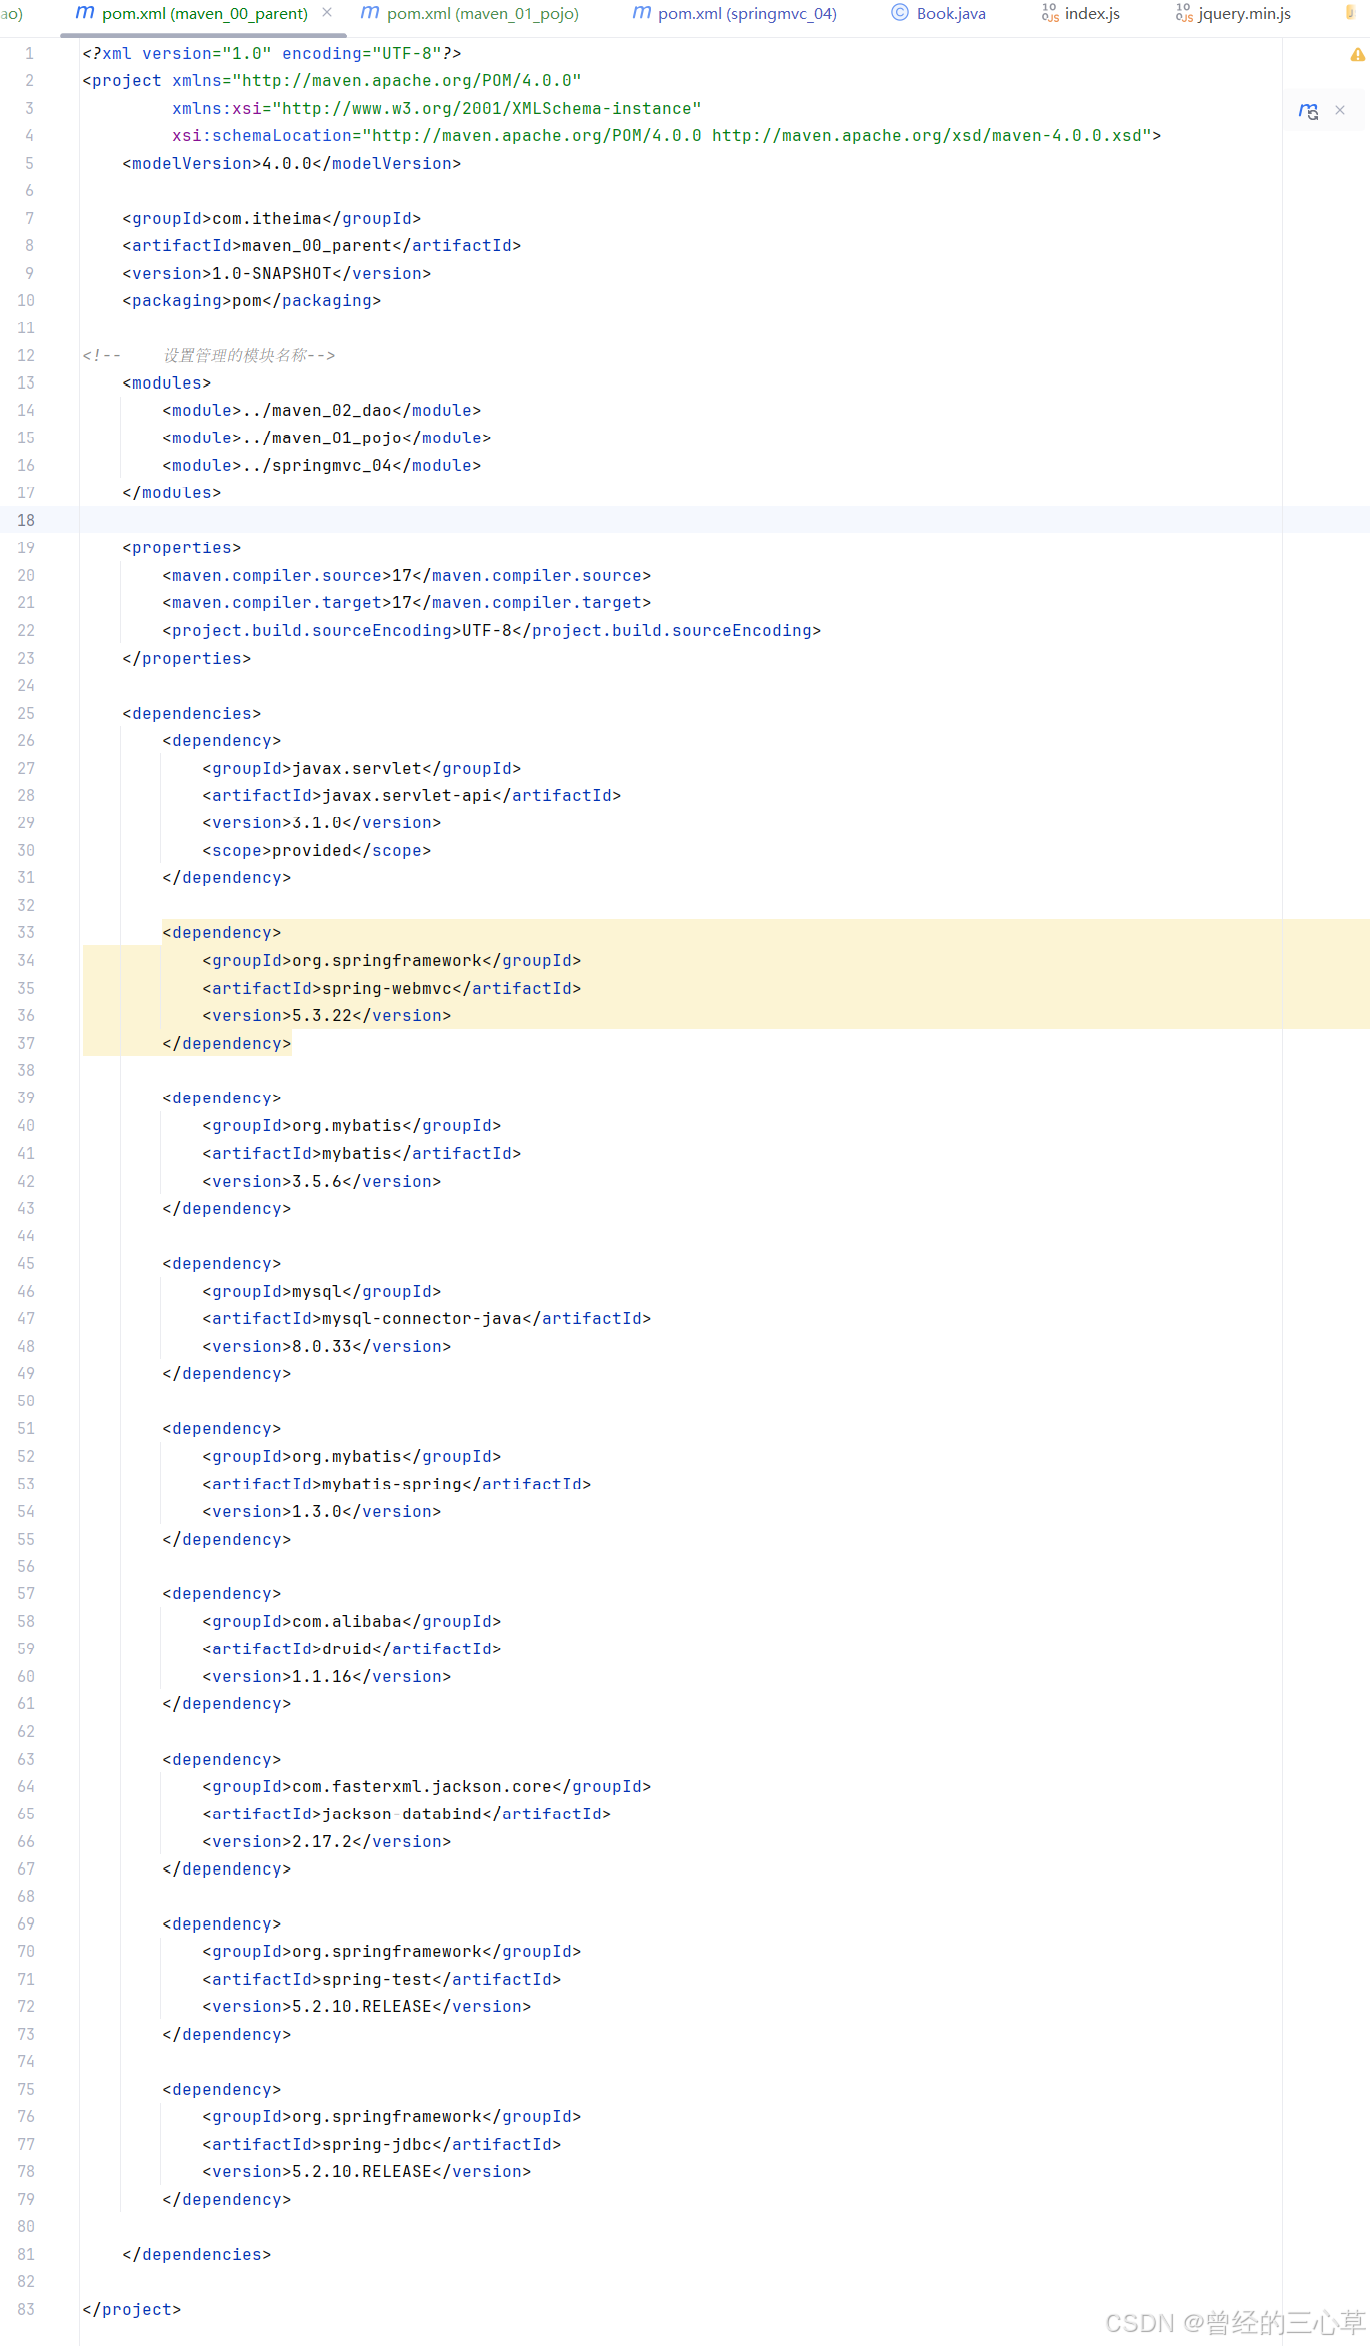Click the com.fasterxml.jackson.core groupId line
The width and height of the screenshot is (1370, 2346).
pyautogui.click(x=427, y=1786)
